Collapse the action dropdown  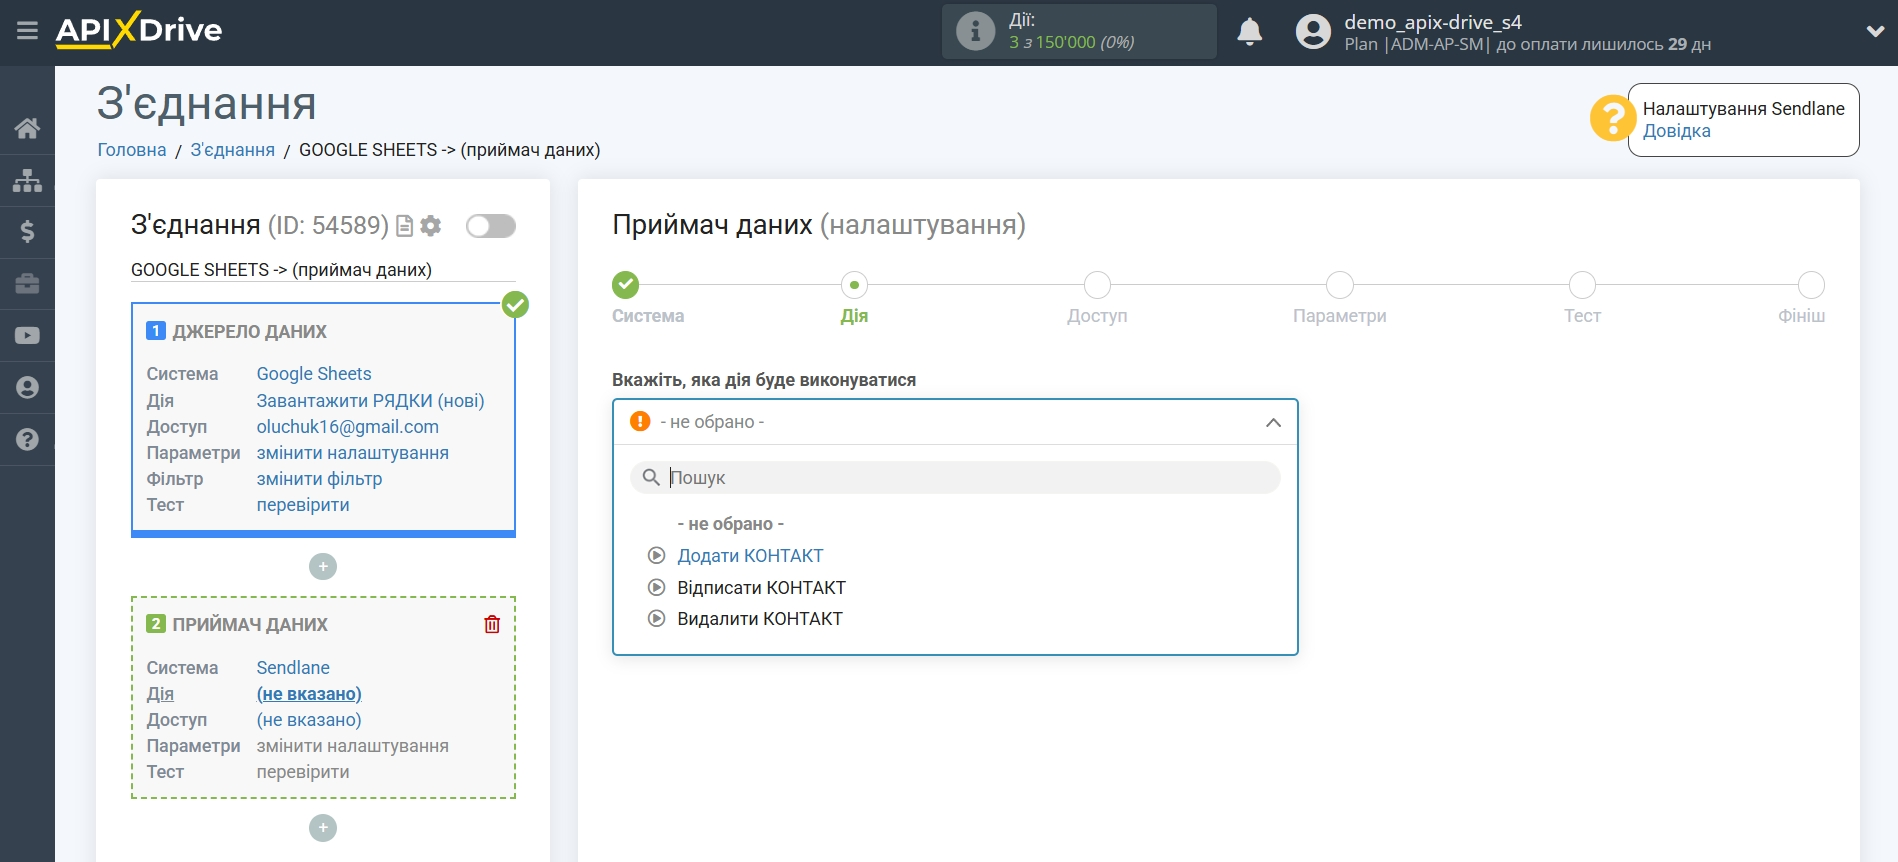(1273, 423)
